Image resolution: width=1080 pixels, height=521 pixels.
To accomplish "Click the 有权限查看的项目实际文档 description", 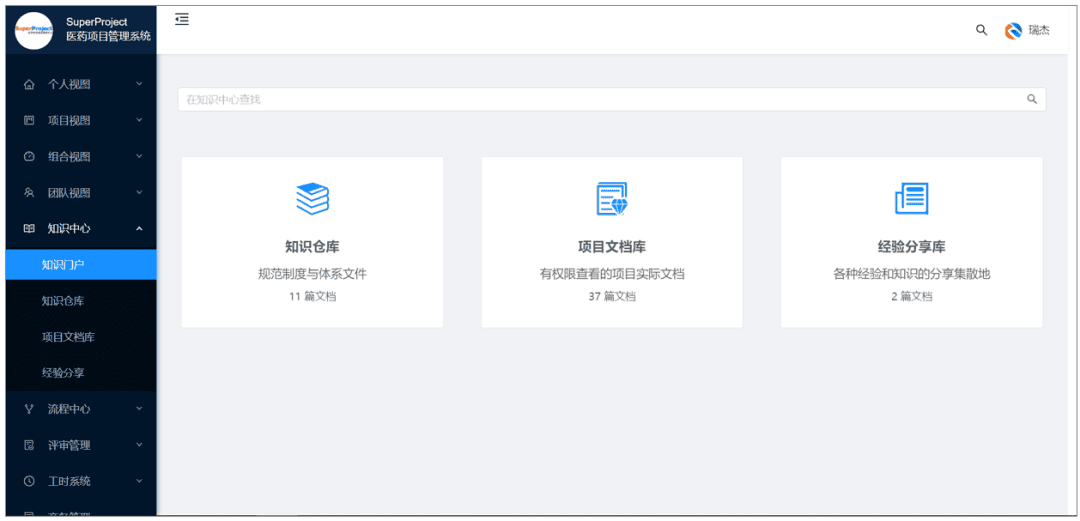I will click(x=612, y=274).
